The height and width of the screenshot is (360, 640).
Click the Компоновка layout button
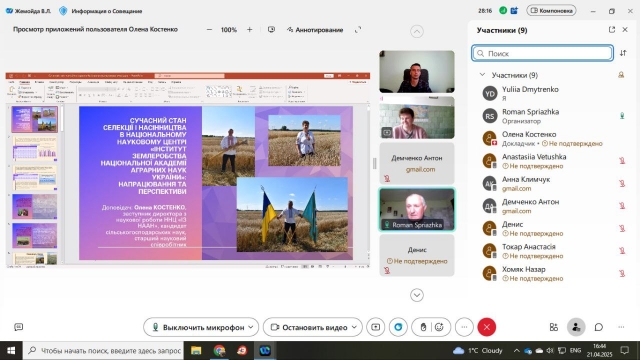point(551,11)
